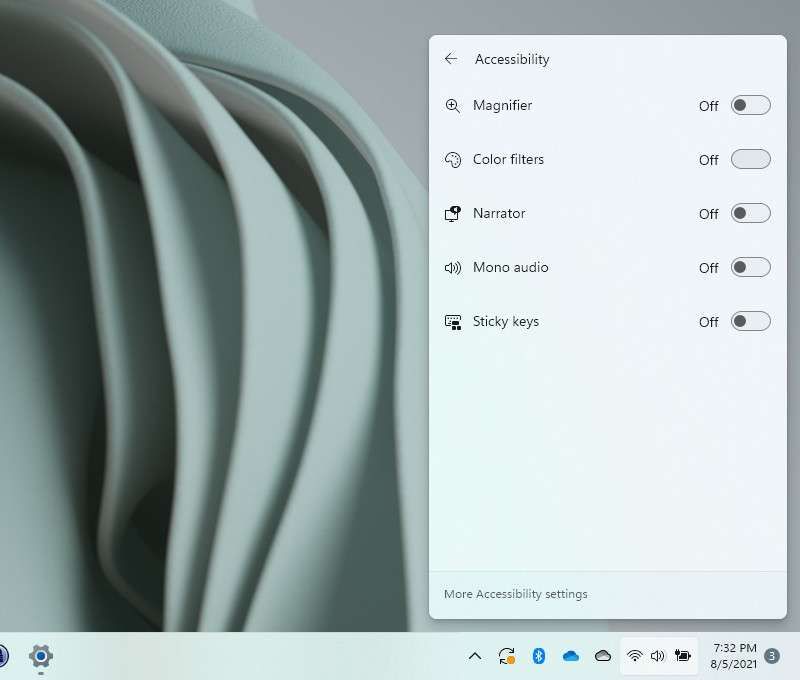Expand hidden tray icons with the chevron
This screenshot has width=800, height=680.
[475, 656]
